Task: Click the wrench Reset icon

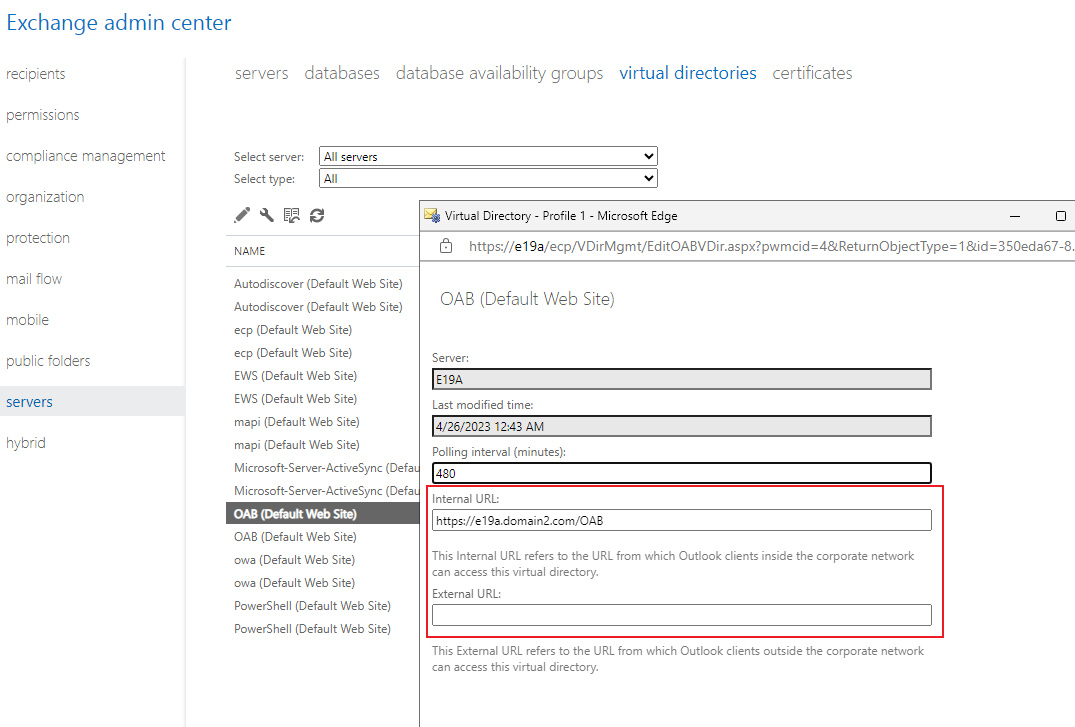Action: (267, 215)
